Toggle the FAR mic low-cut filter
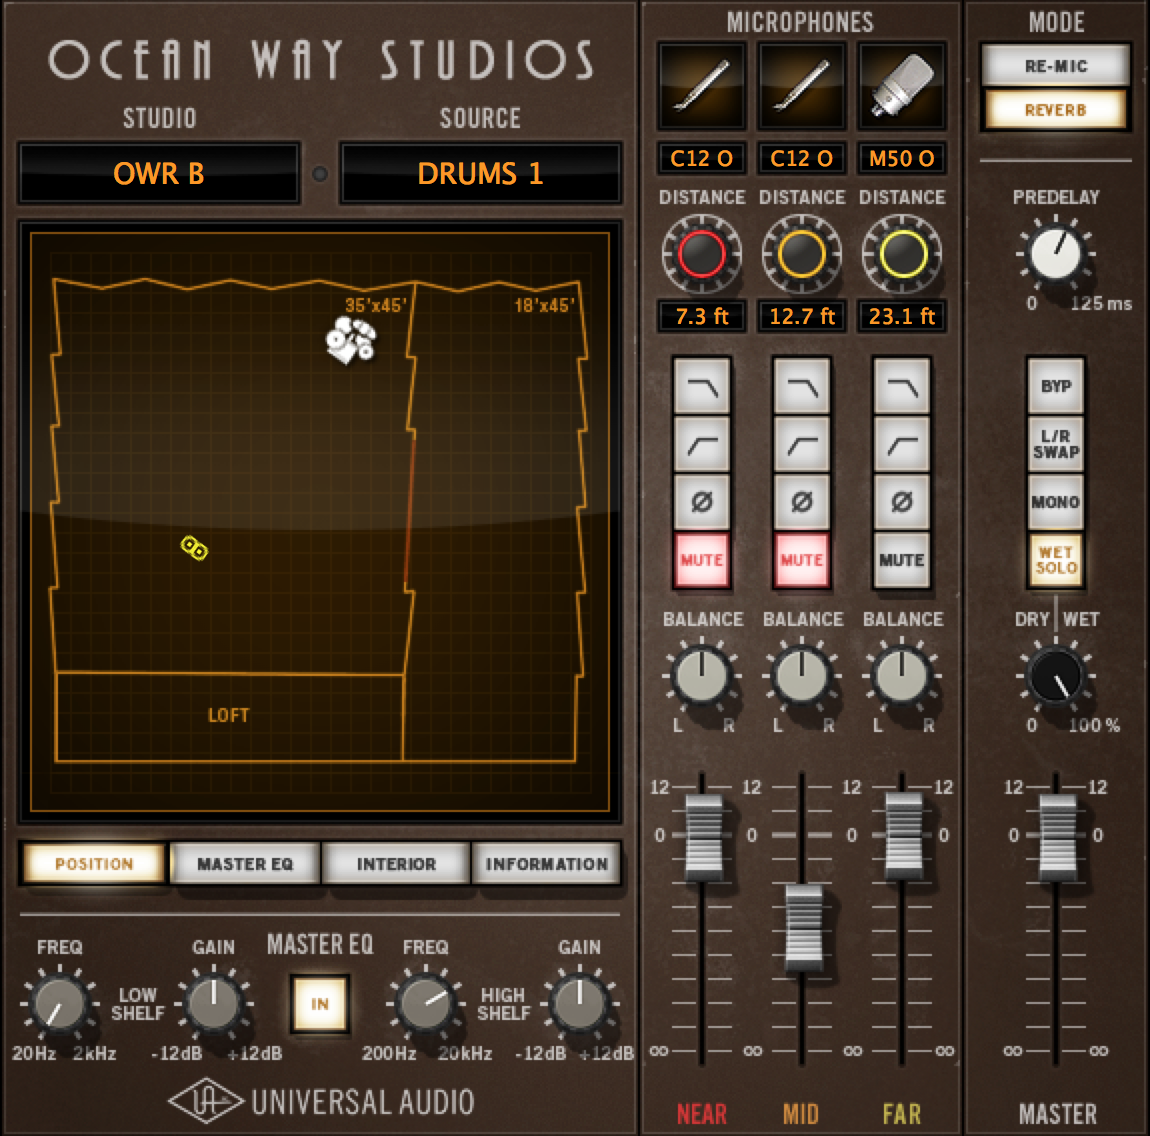 pyautogui.click(x=901, y=444)
